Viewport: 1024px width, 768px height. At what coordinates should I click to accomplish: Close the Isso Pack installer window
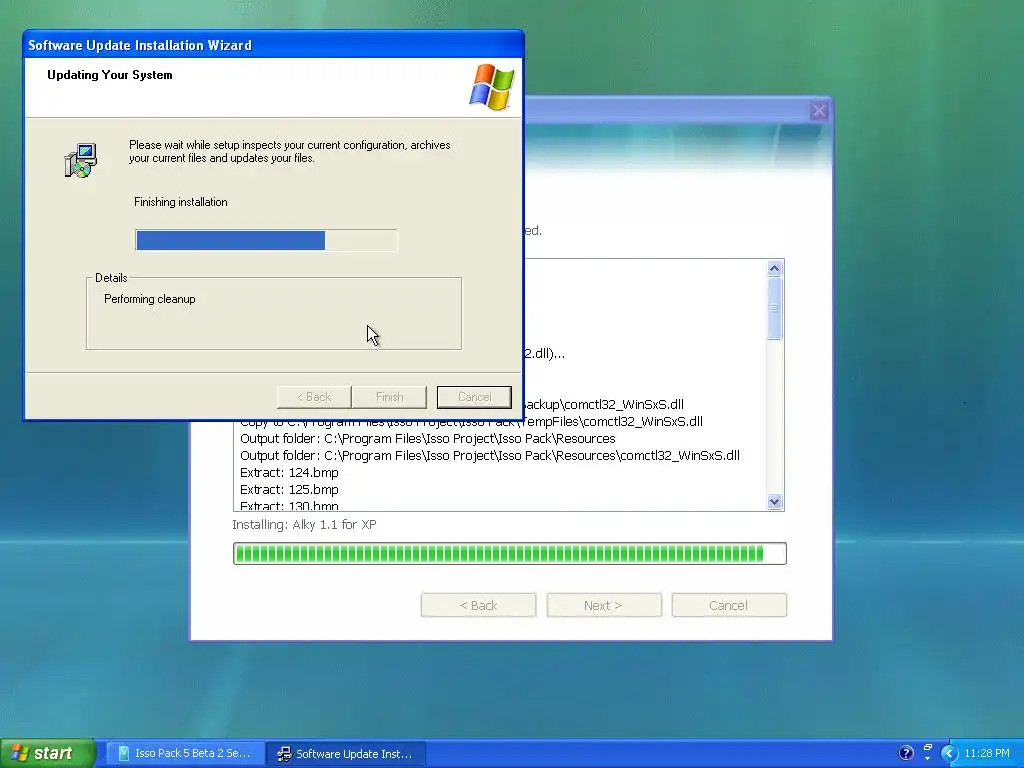coord(819,110)
